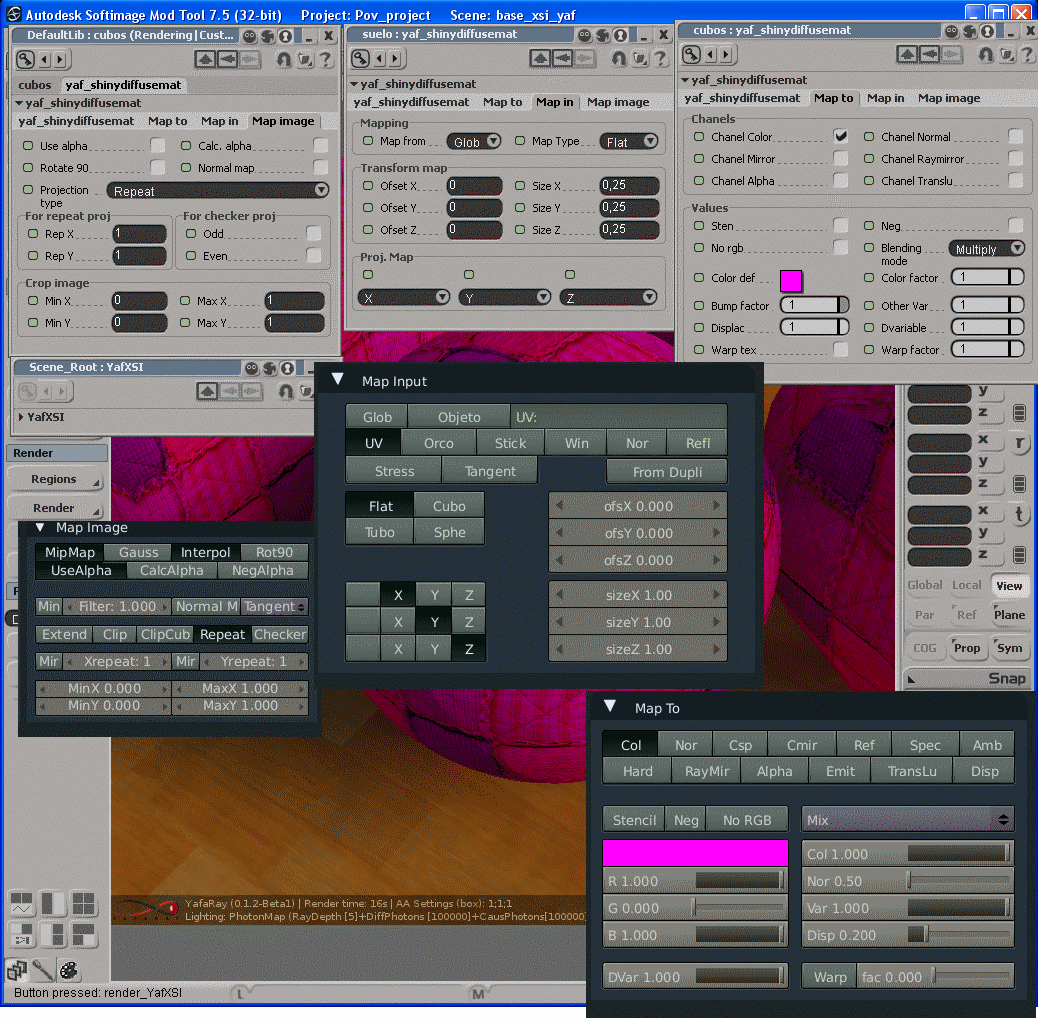Viewport: 1038px width, 1020px height.
Task: Click the key lock icon in the suelo panel
Action: pos(360,59)
